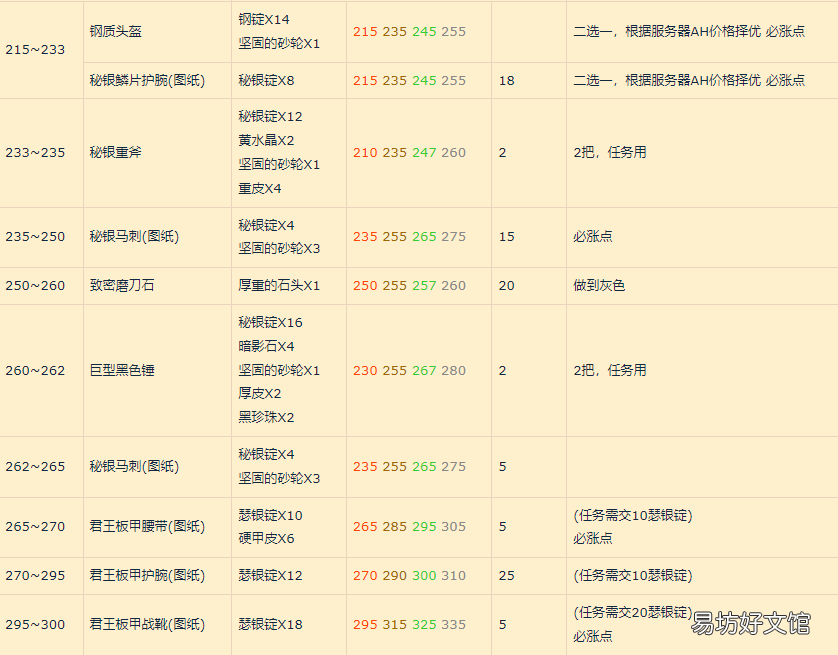Click material 秘银锭X12
The height and width of the screenshot is (655, 838).
click(x=270, y=116)
